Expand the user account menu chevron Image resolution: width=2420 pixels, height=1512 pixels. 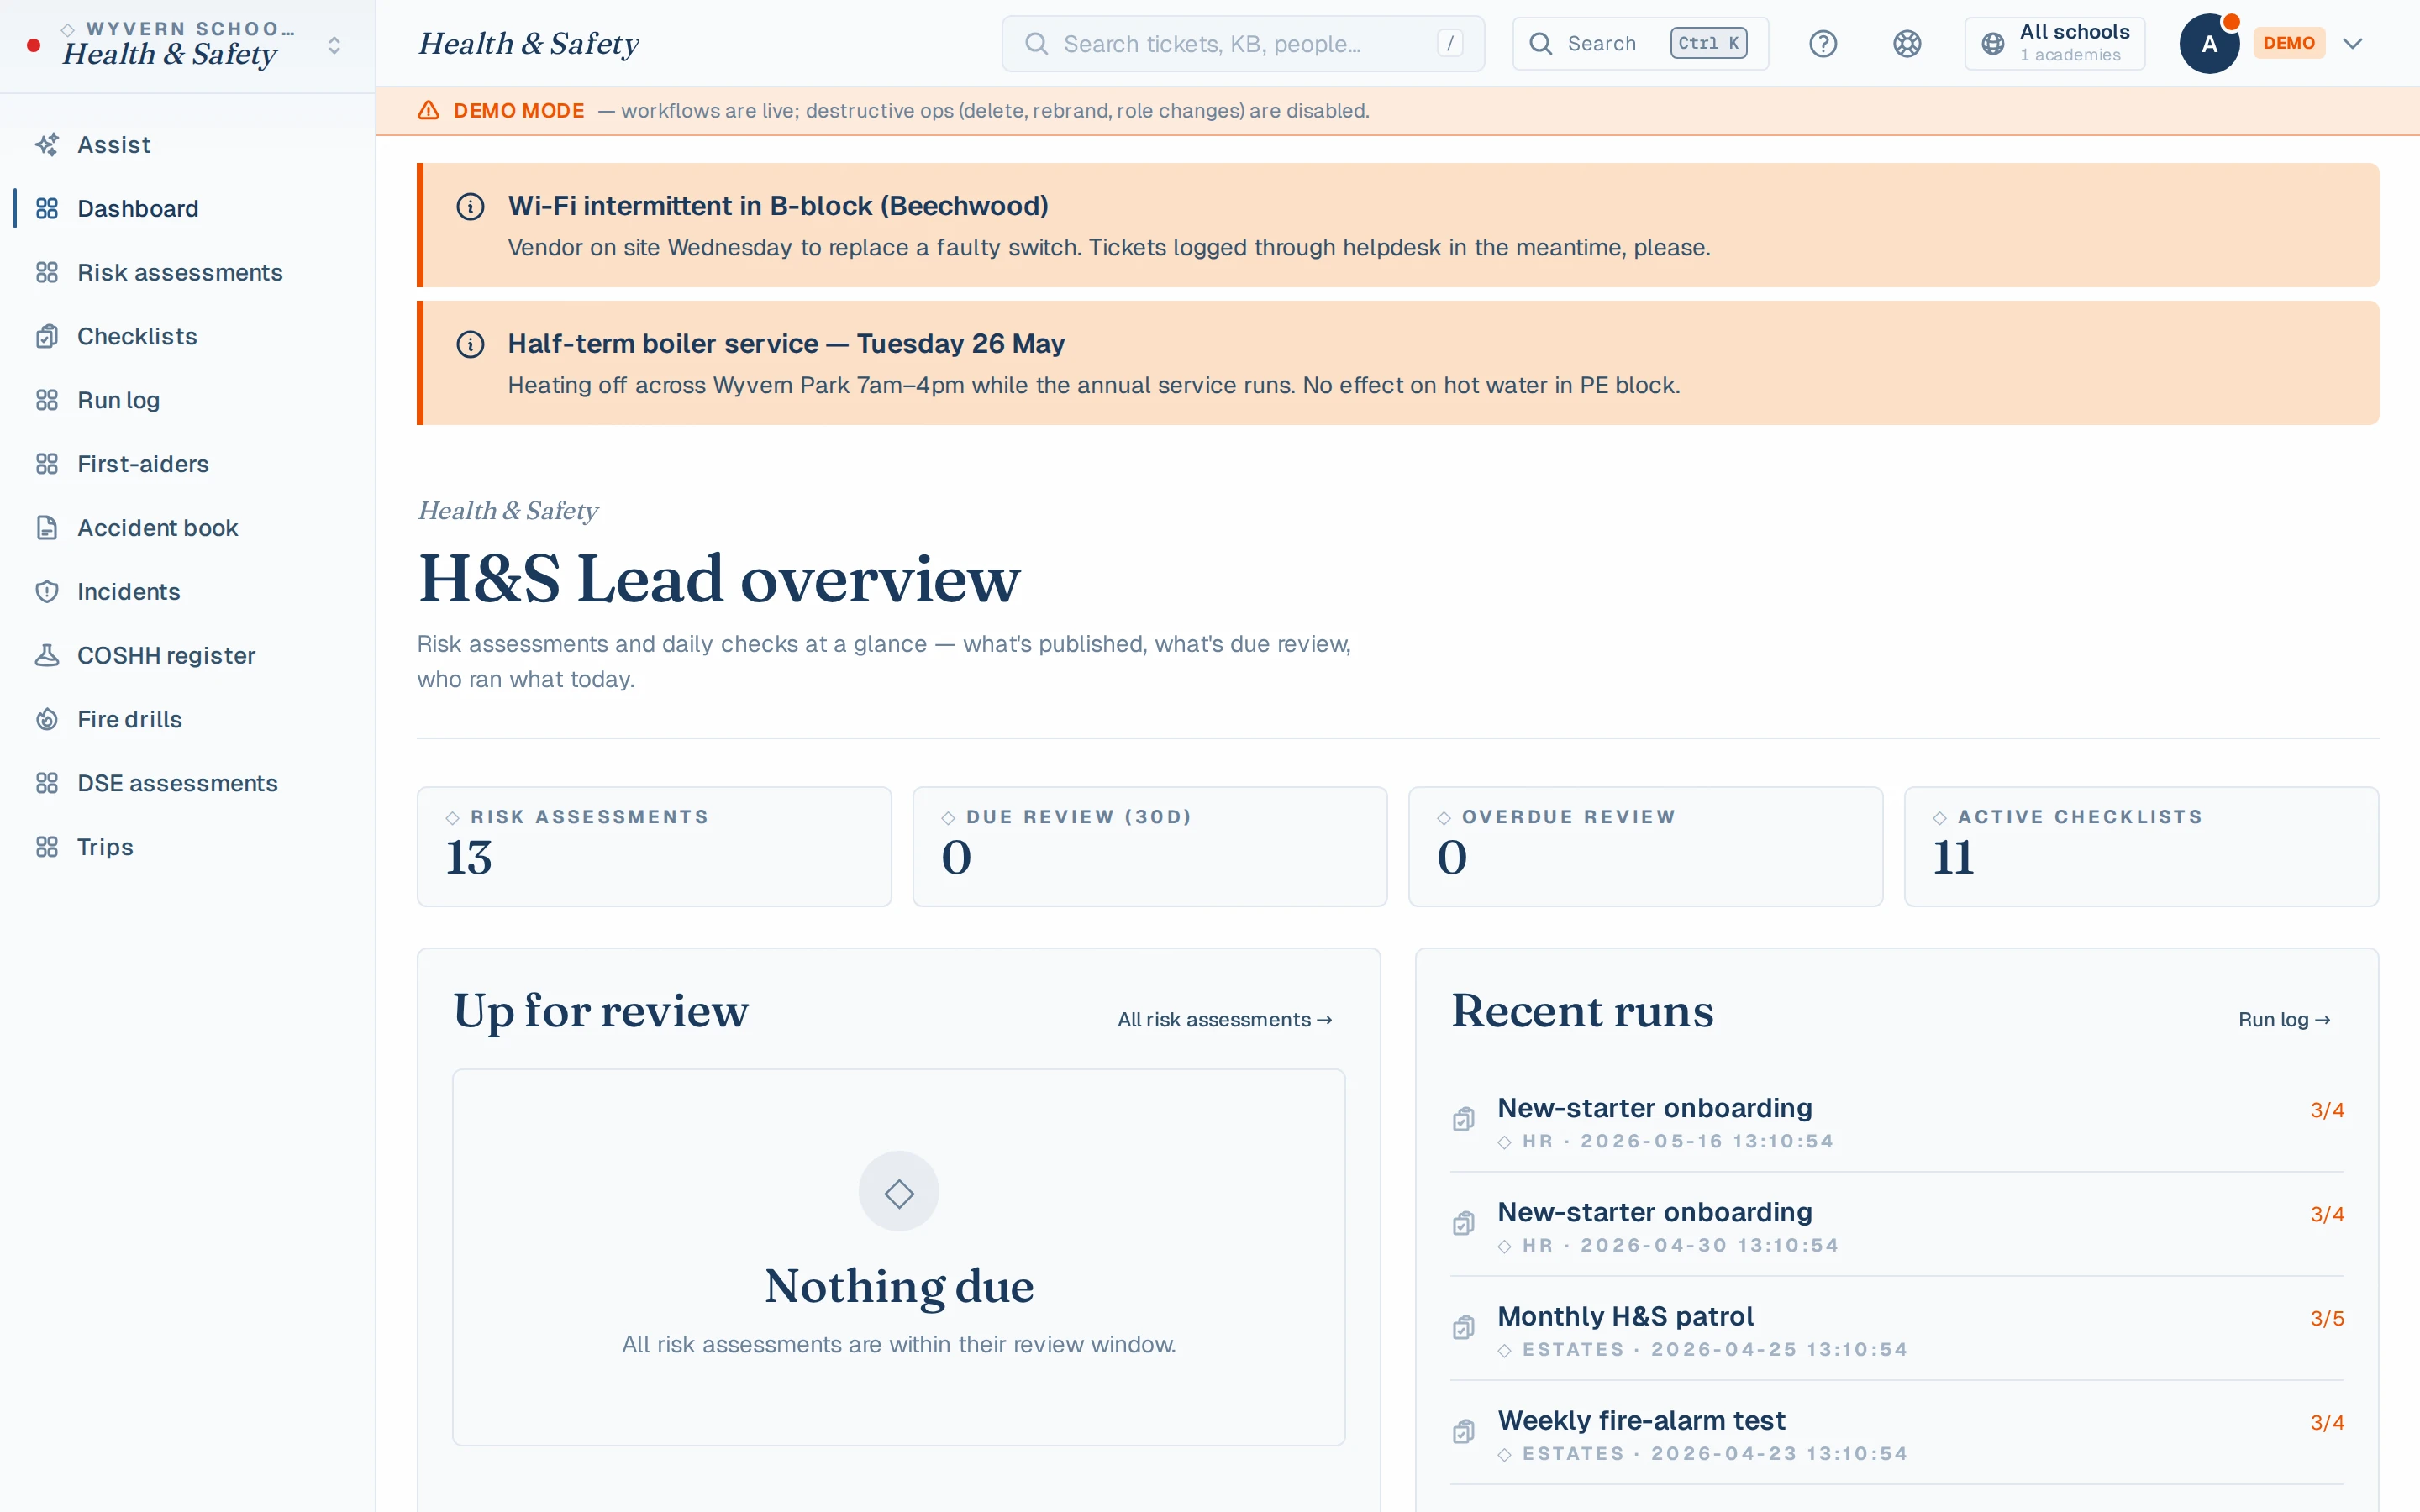coord(2353,44)
